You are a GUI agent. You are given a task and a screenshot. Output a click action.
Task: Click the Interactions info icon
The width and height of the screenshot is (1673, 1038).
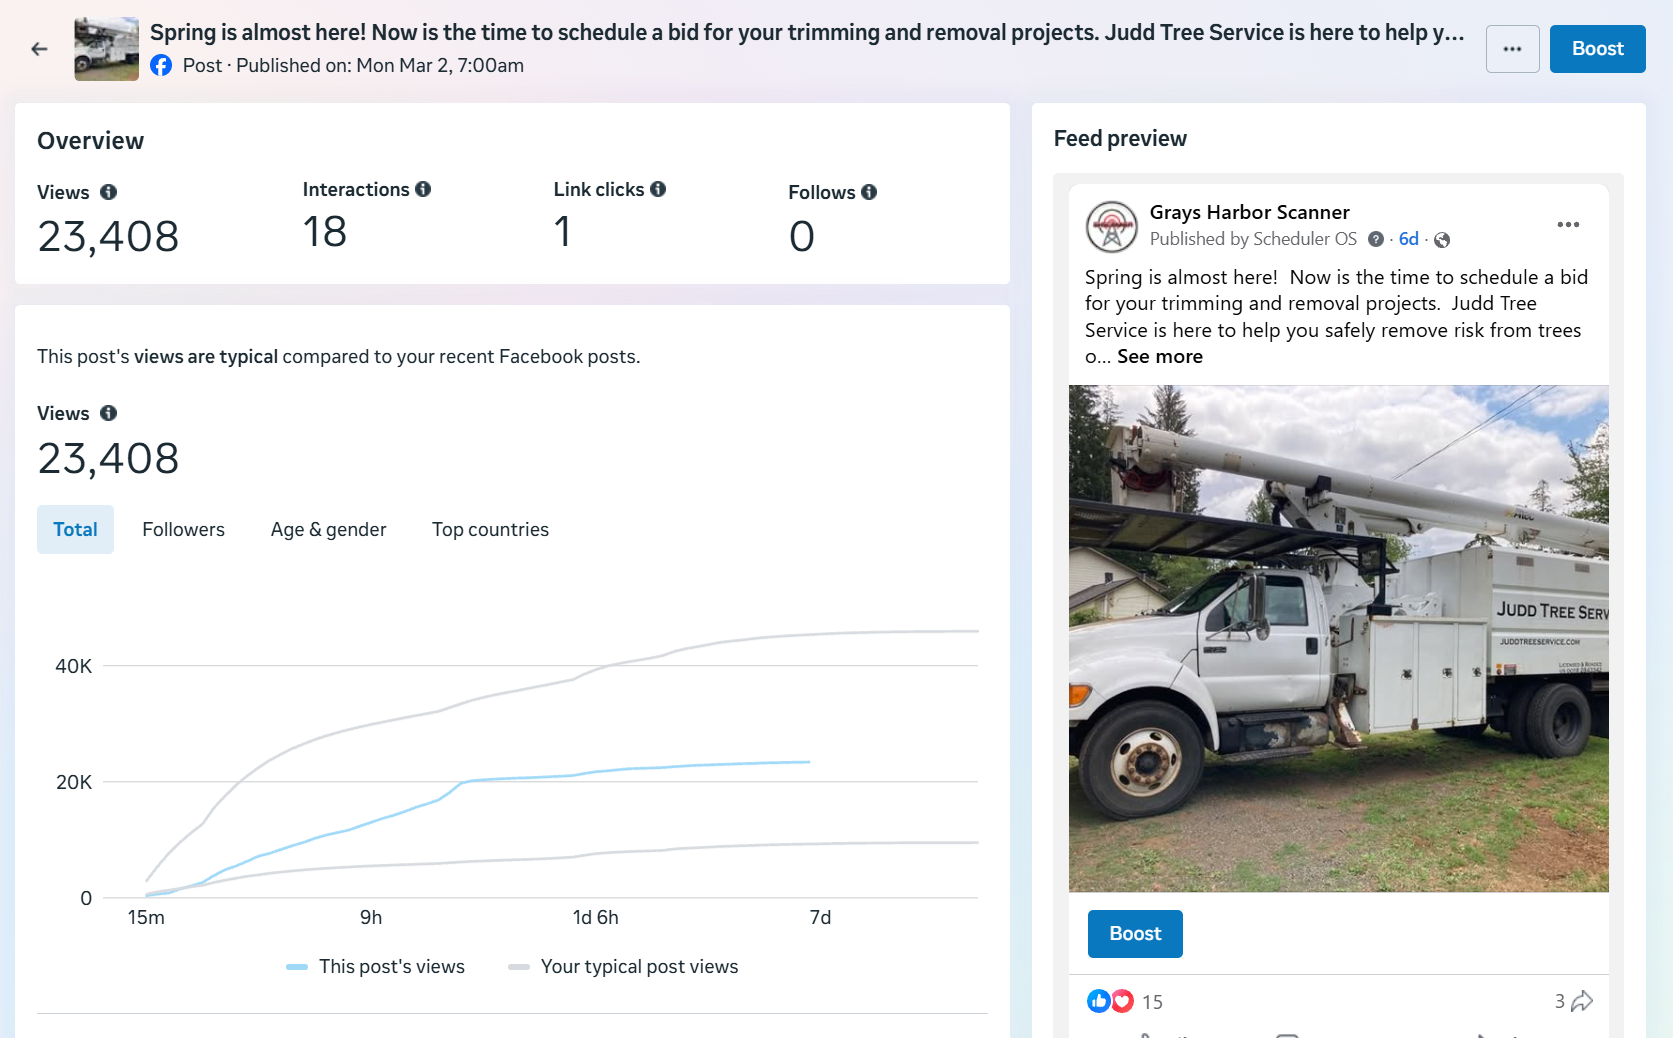(x=423, y=189)
